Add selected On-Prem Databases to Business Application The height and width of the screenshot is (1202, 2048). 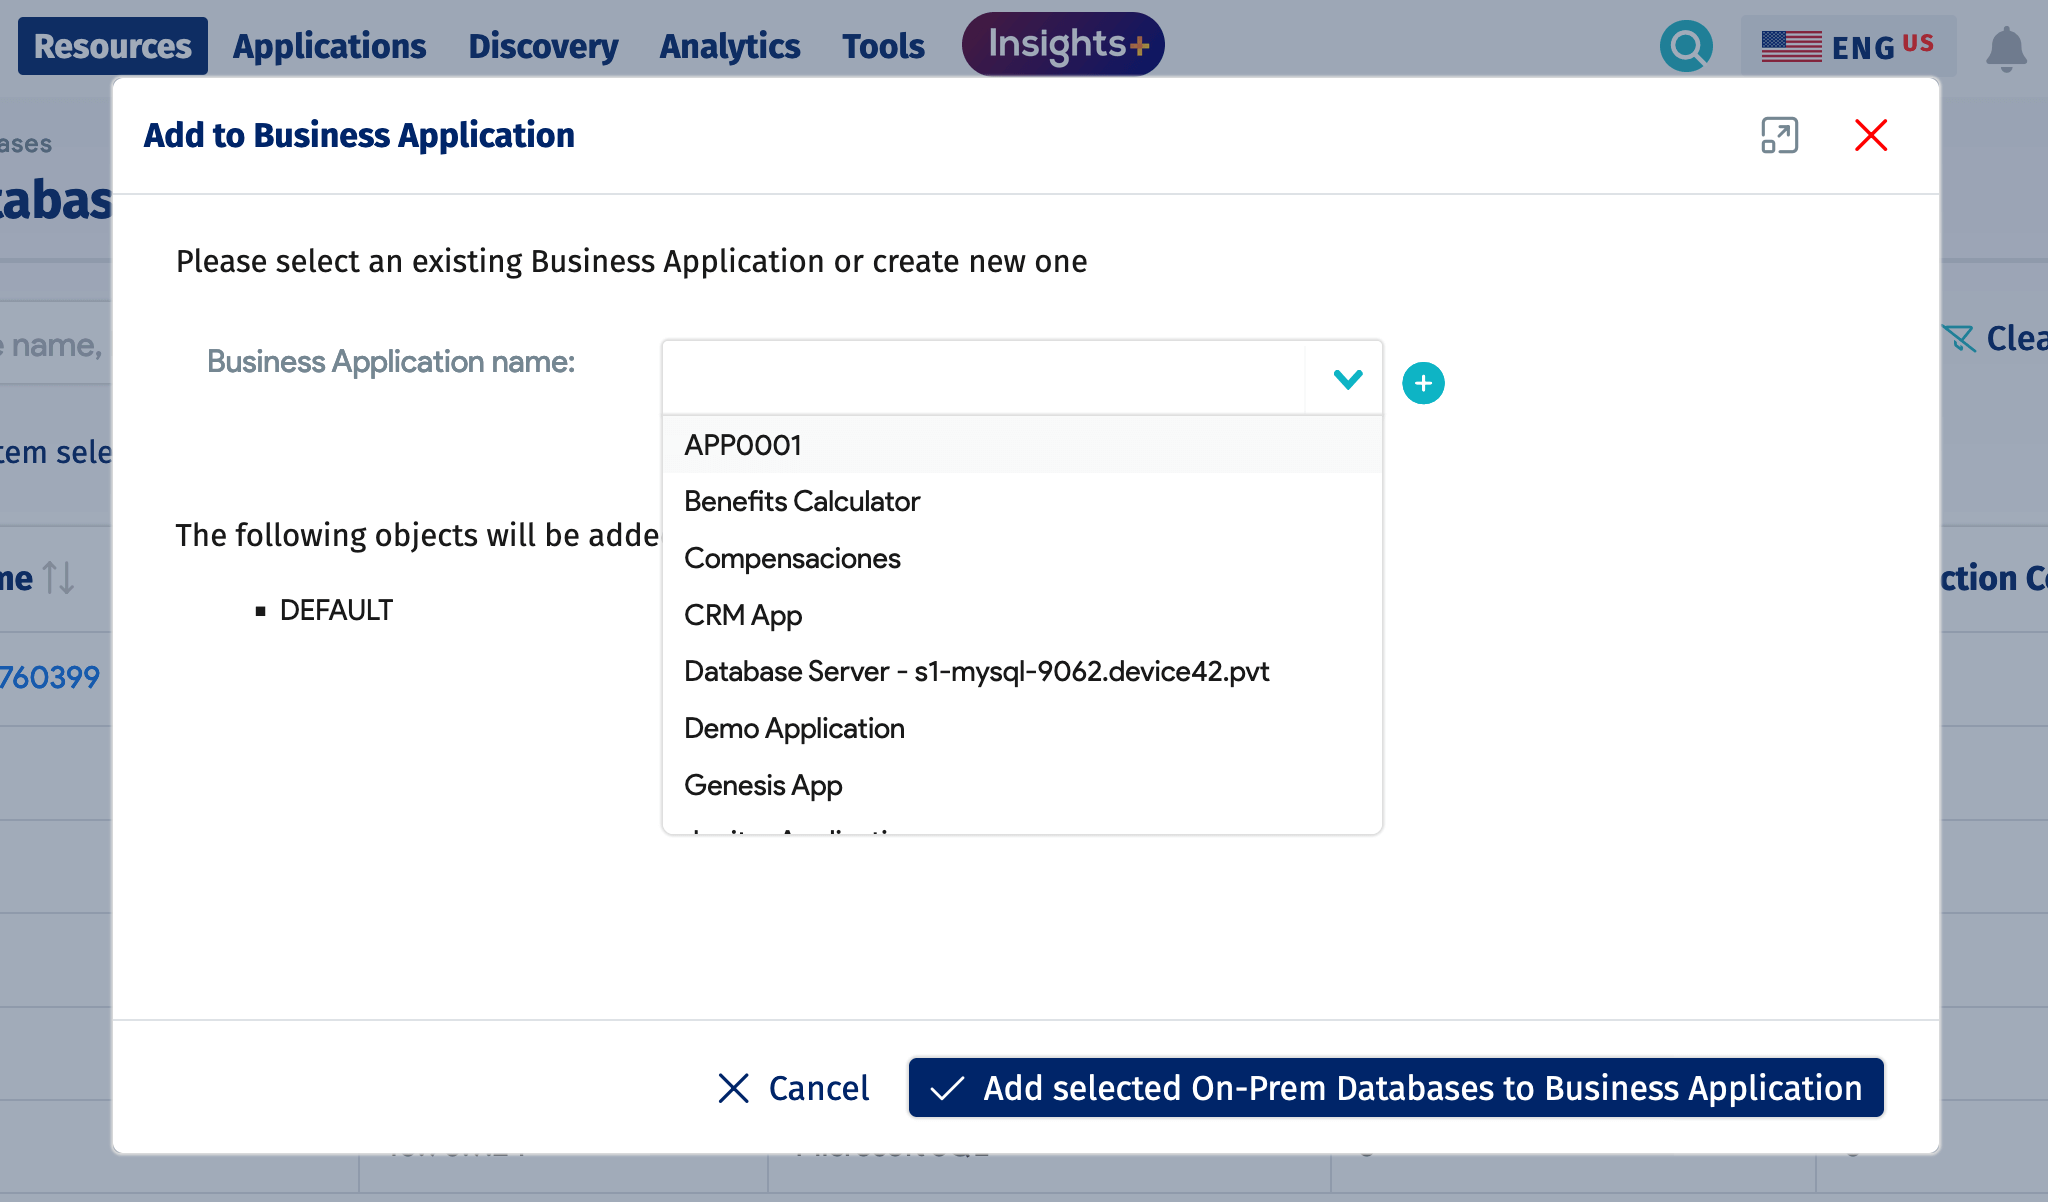(x=1396, y=1088)
